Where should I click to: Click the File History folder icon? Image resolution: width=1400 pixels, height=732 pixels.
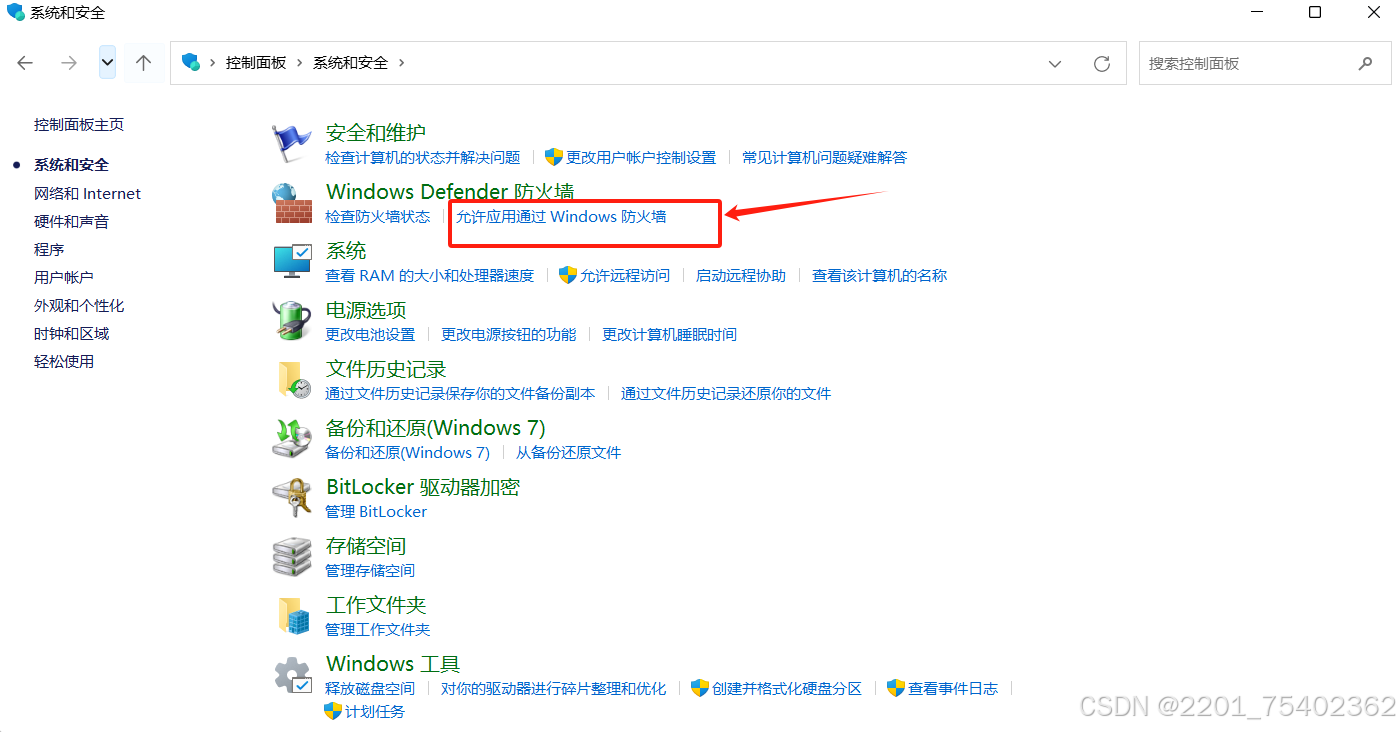292,380
